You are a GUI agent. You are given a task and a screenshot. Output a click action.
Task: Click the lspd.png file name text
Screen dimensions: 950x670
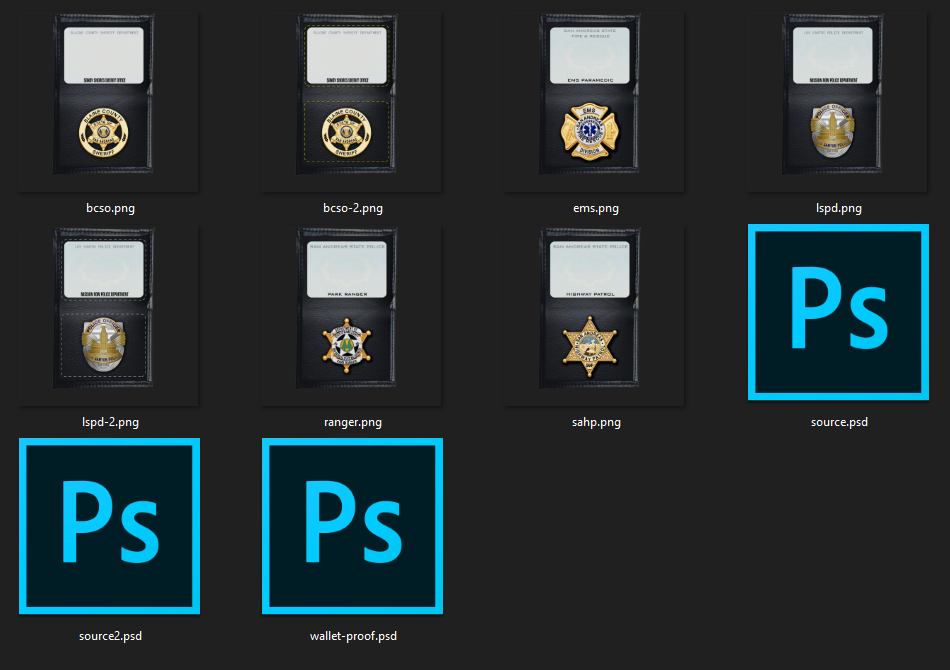[838, 208]
